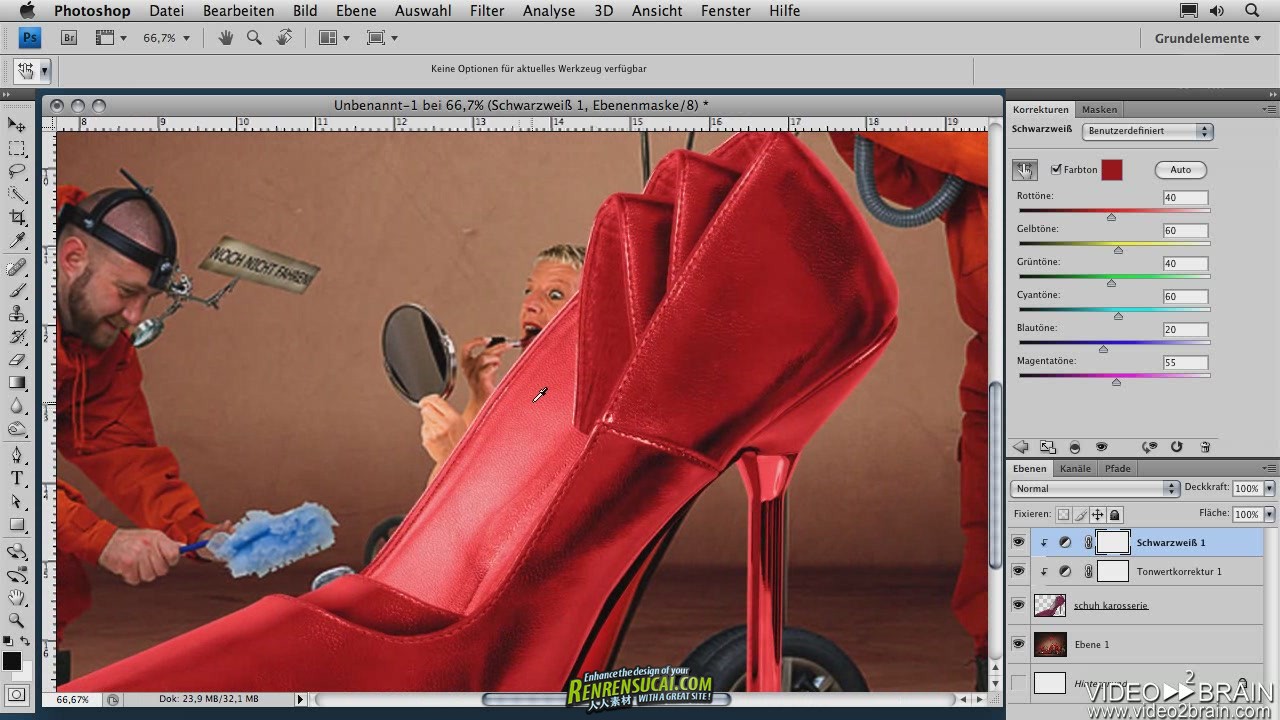The image size is (1280, 720).
Task: Select the Rectangular Marquee tool
Action: coord(17,148)
